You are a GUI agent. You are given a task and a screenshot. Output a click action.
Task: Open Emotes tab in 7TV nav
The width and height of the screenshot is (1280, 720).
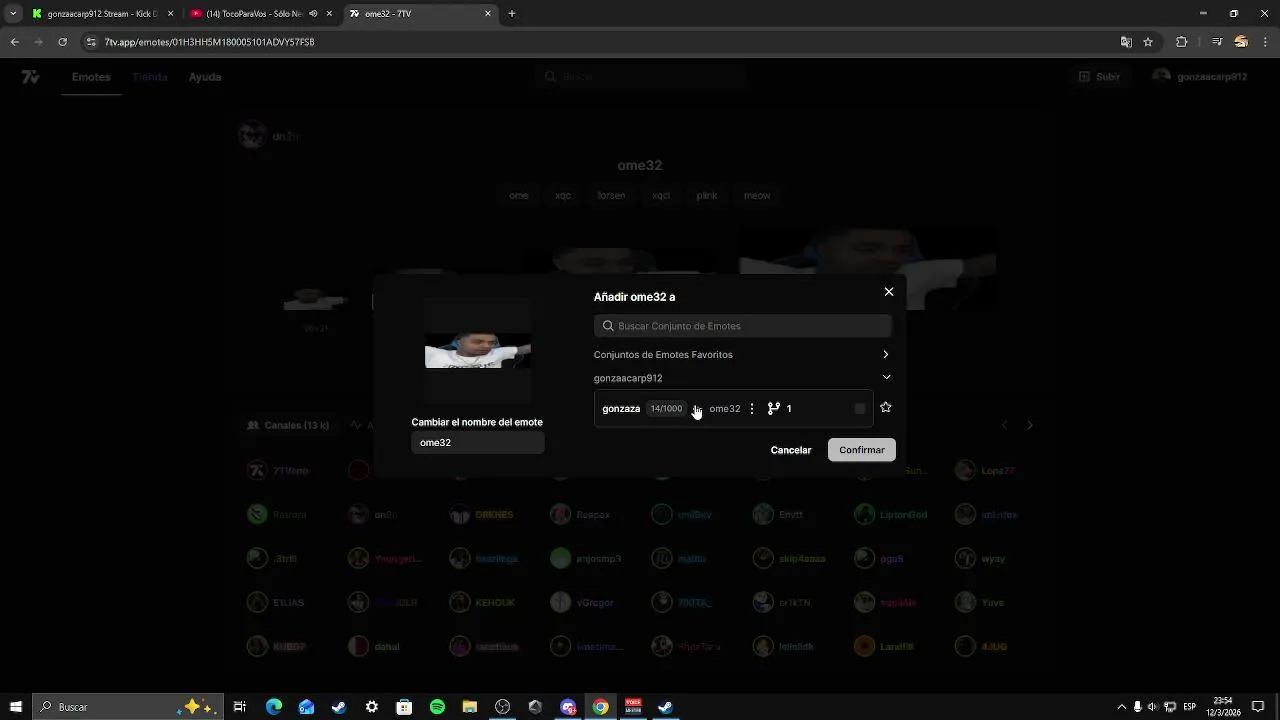point(91,77)
